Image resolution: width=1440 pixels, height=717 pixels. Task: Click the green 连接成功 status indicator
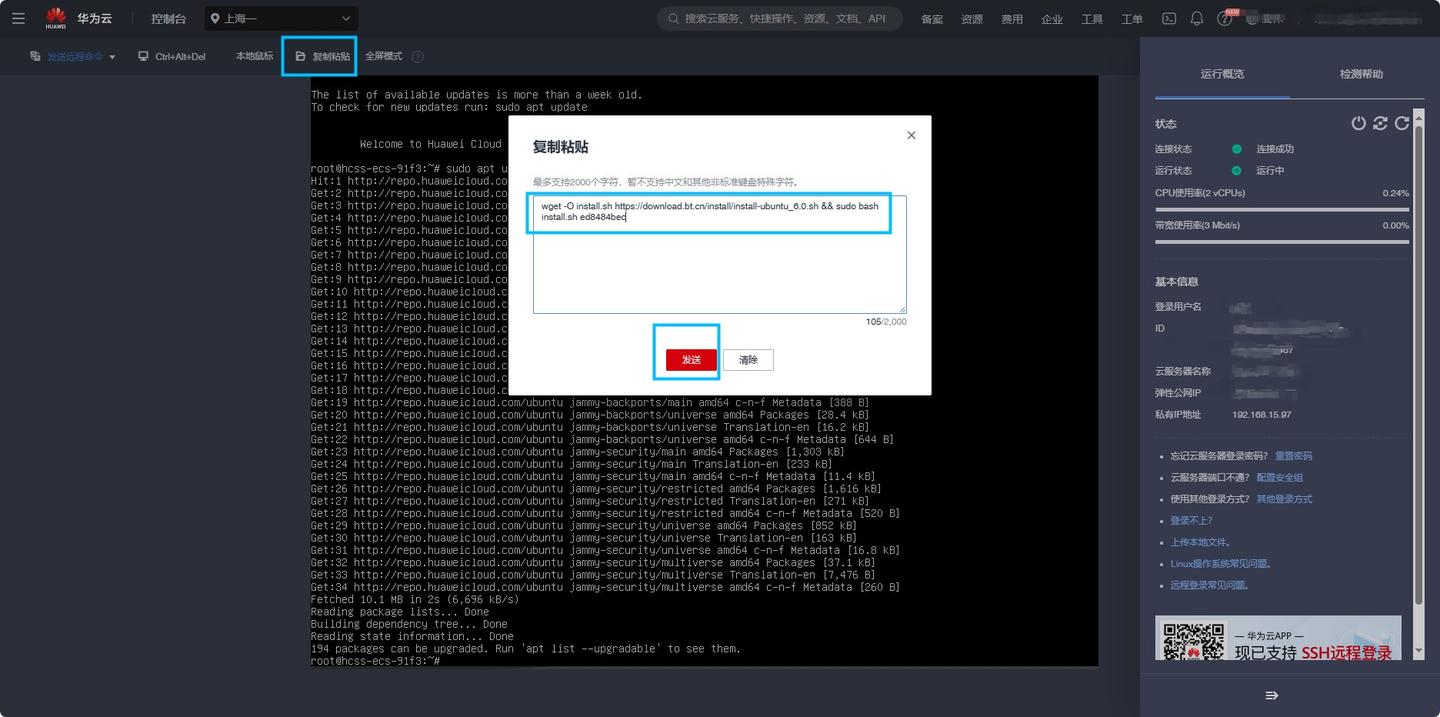click(x=1237, y=149)
